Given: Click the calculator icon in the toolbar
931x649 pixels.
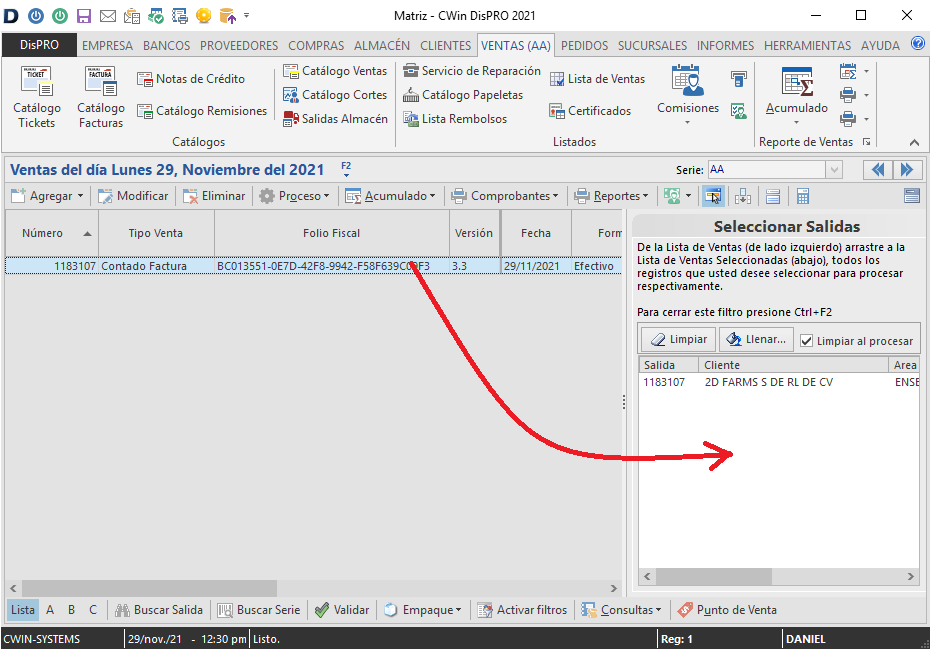Looking at the screenshot, I should click(x=803, y=196).
